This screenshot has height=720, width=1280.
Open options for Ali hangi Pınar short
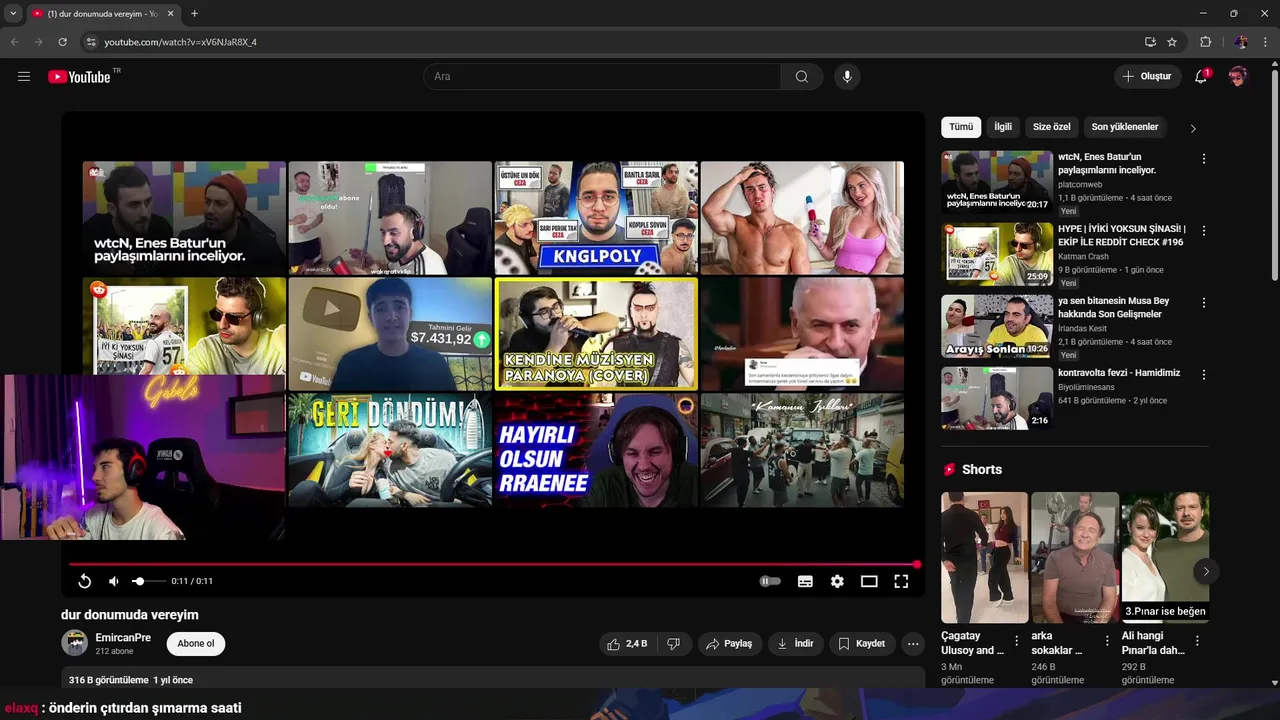coord(1197,641)
